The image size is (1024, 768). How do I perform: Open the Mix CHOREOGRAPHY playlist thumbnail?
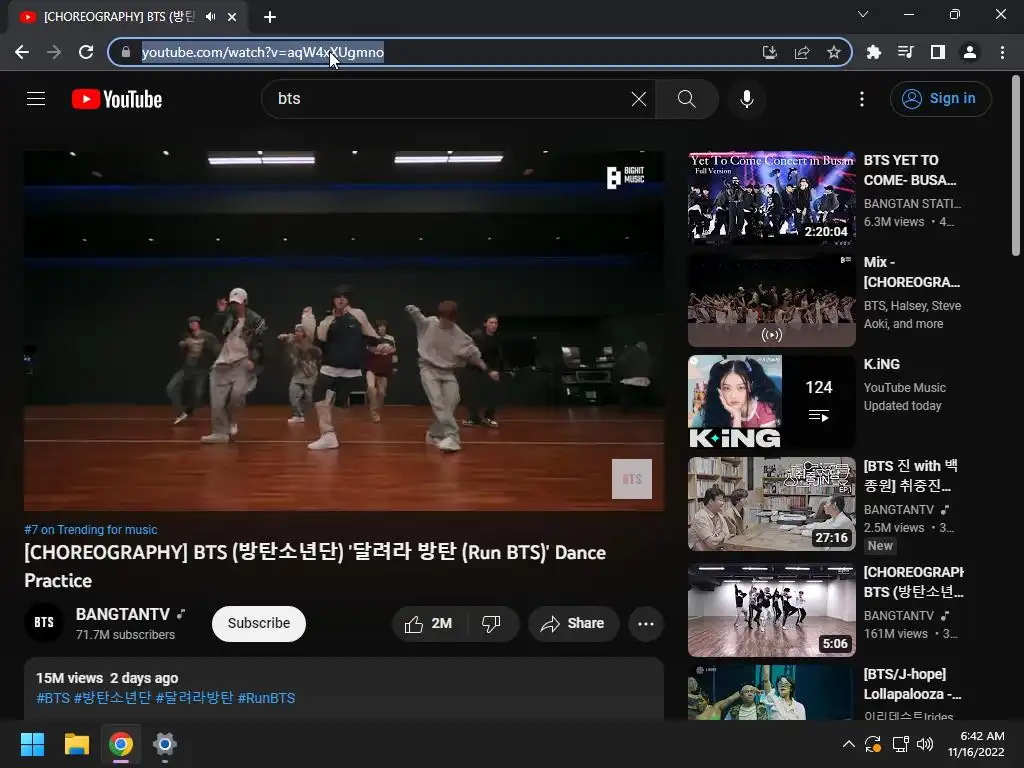[x=771, y=300]
